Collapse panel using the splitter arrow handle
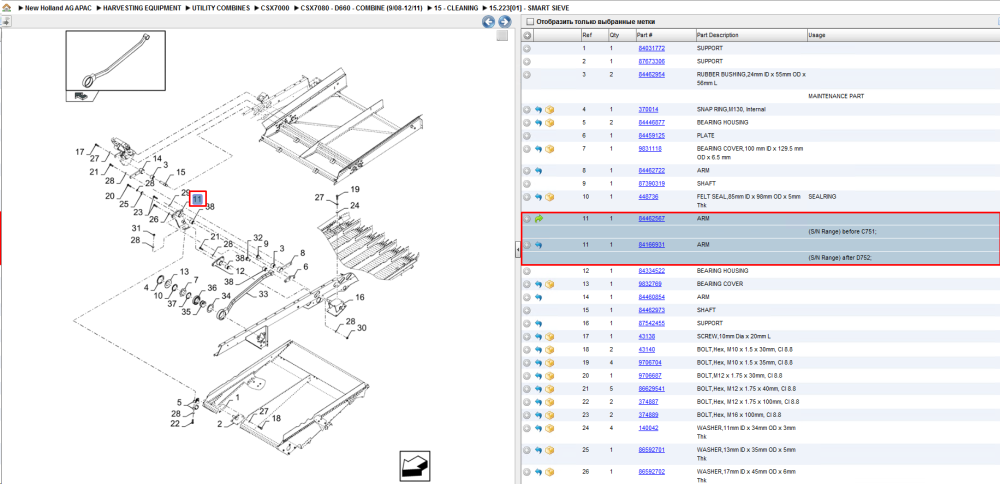The height and width of the screenshot is (484, 1000). pyautogui.click(x=518, y=251)
